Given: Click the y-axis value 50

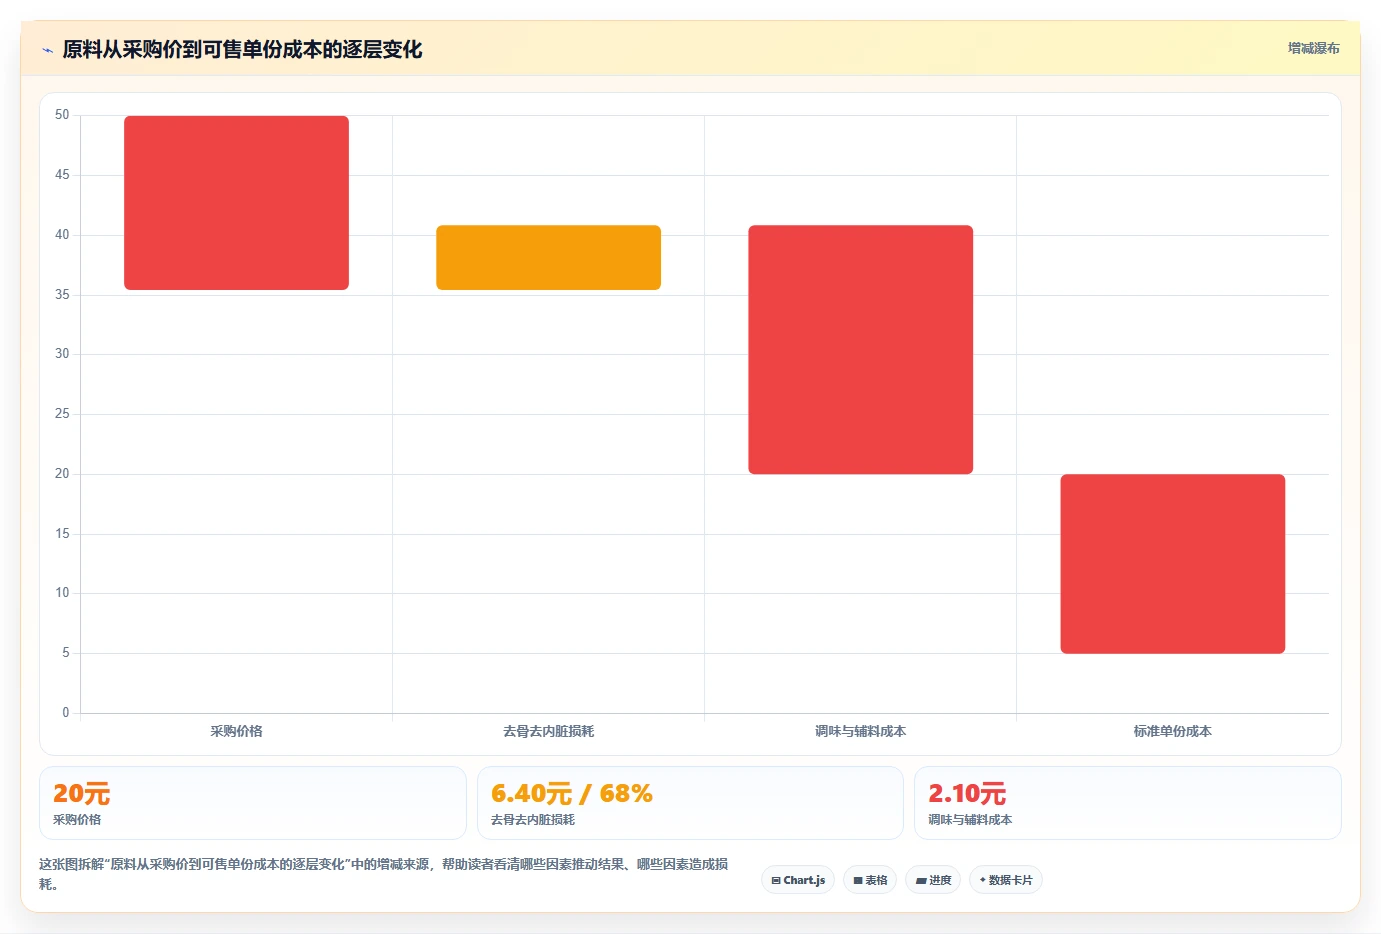Looking at the screenshot, I should [62, 115].
